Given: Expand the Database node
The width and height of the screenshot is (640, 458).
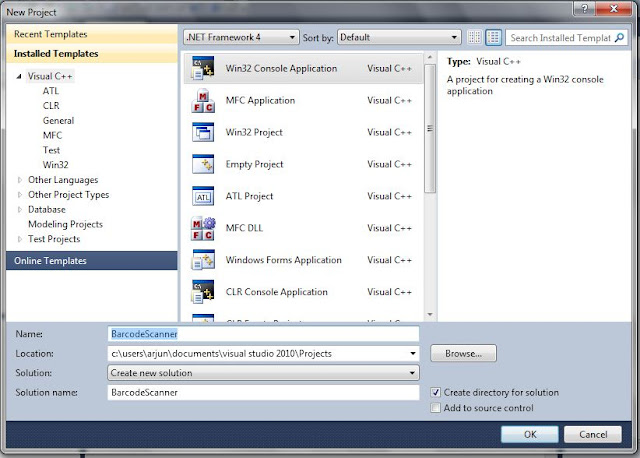Looking at the screenshot, I should tap(19, 209).
